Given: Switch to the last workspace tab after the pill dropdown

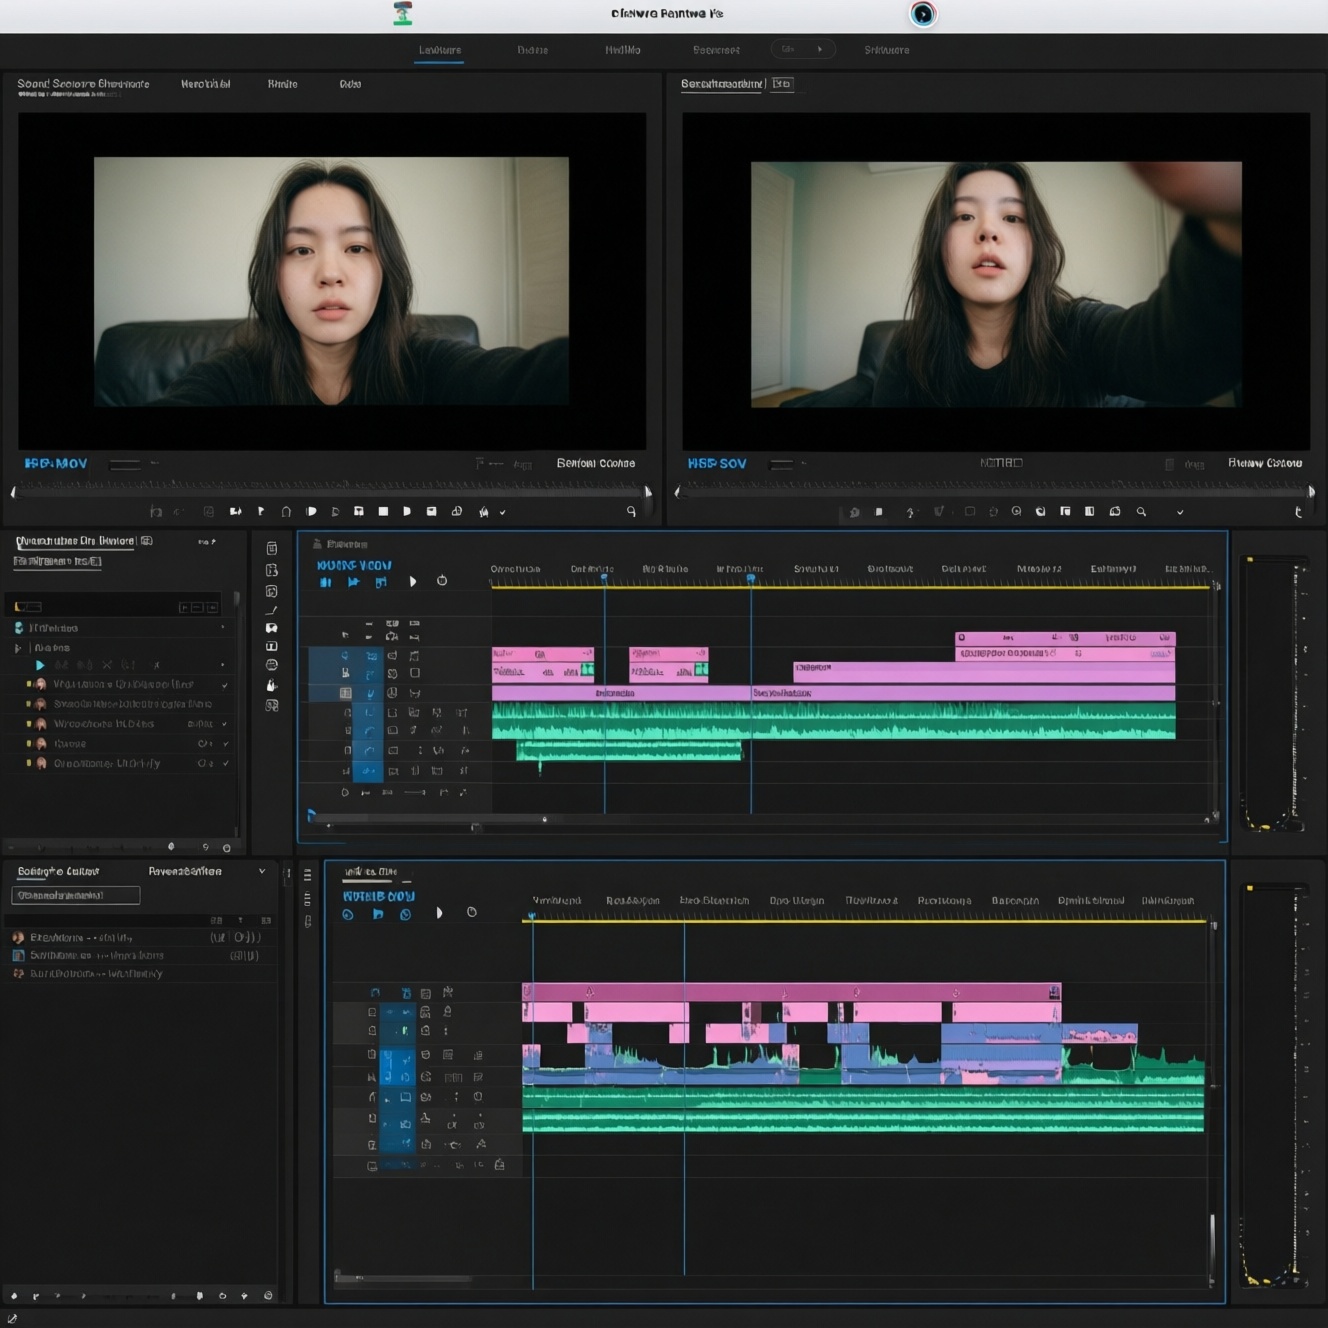Looking at the screenshot, I should click(x=887, y=50).
